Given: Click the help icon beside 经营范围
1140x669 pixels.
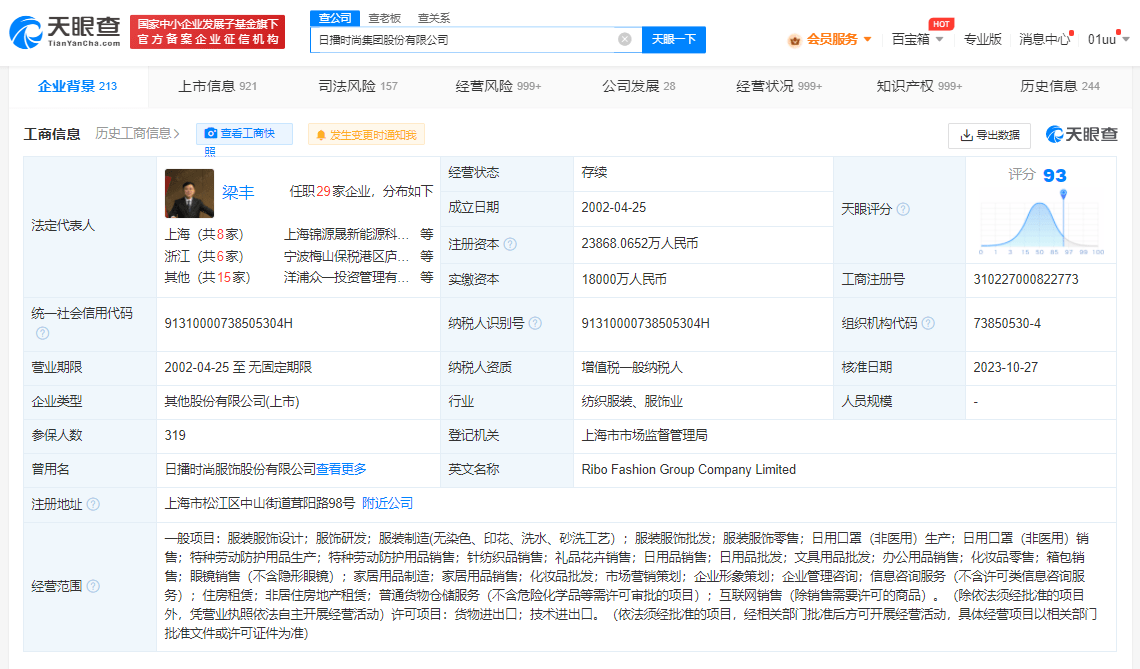Looking at the screenshot, I should tap(93, 586).
